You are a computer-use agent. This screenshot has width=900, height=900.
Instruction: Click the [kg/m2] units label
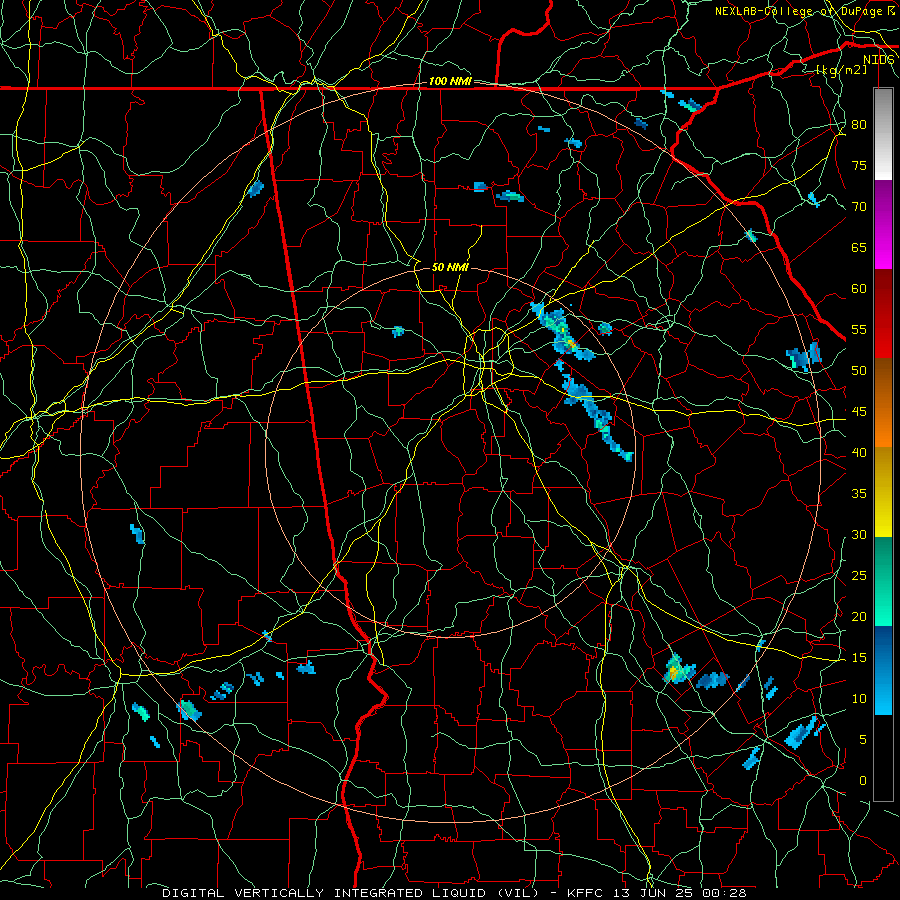pyautogui.click(x=841, y=70)
